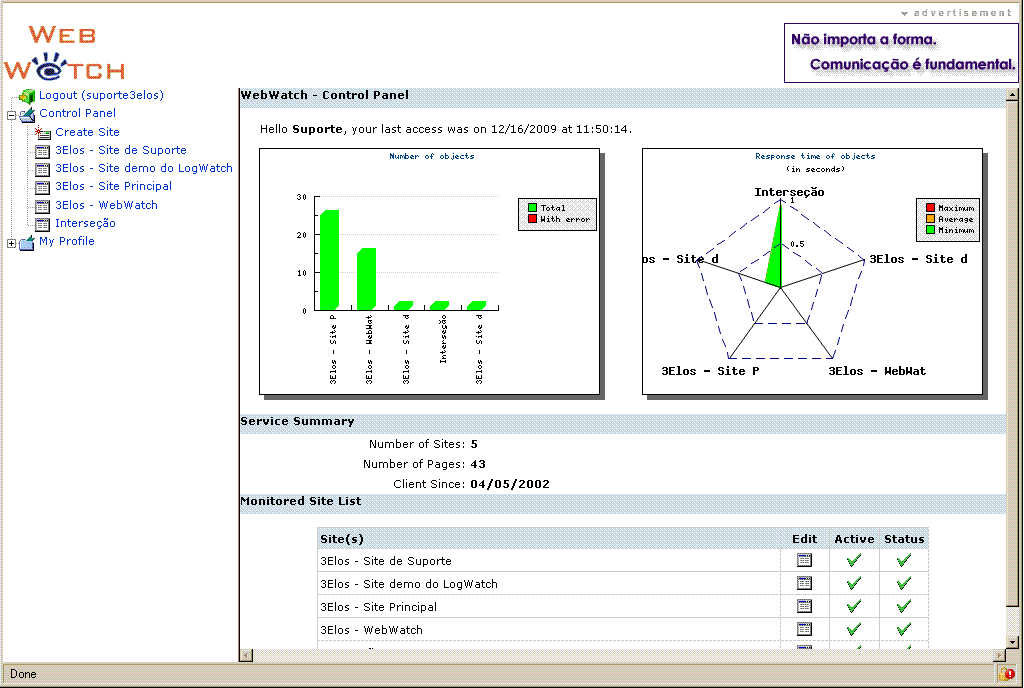Click the vertical scrollbar down arrow
The width and height of the screenshot is (1024, 688).
pyautogui.click(x=1013, y=641)
